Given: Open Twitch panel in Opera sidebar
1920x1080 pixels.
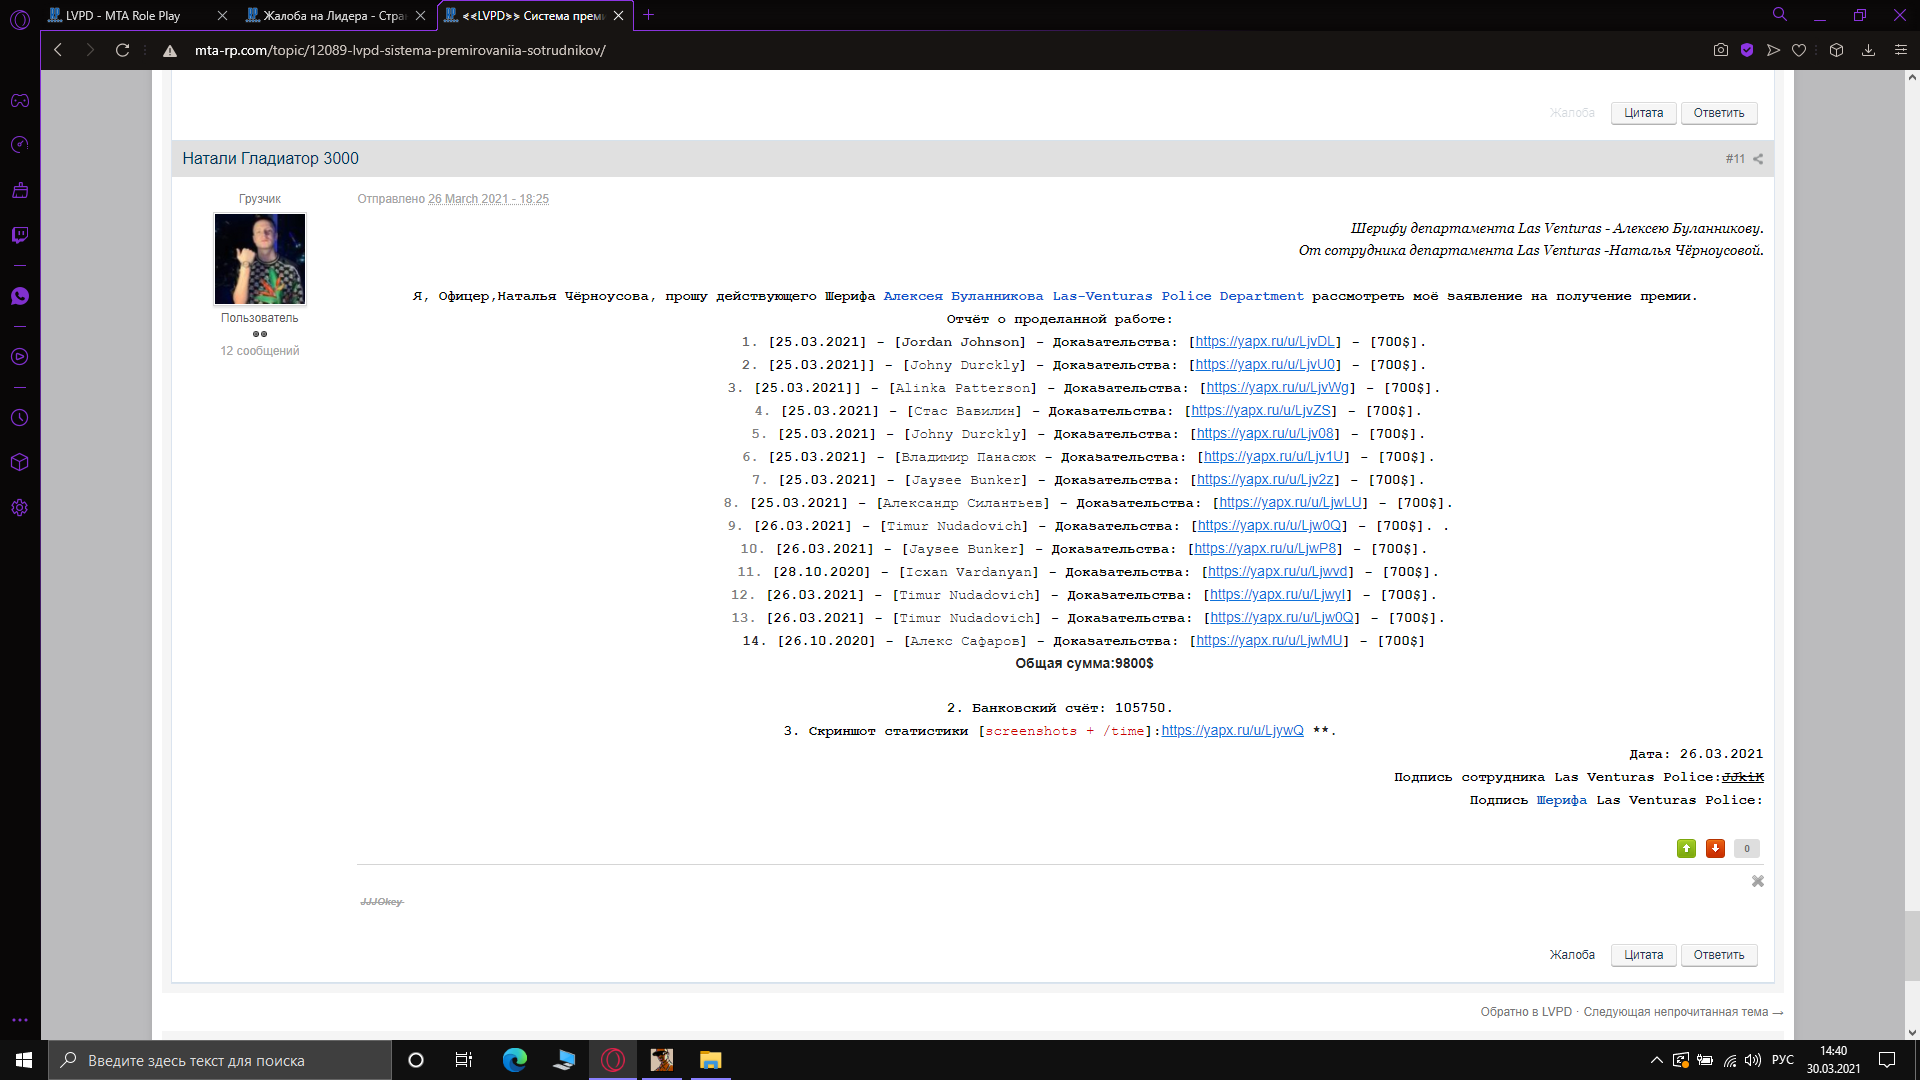Looking at the screenshot, I should [x=20, y=235].
